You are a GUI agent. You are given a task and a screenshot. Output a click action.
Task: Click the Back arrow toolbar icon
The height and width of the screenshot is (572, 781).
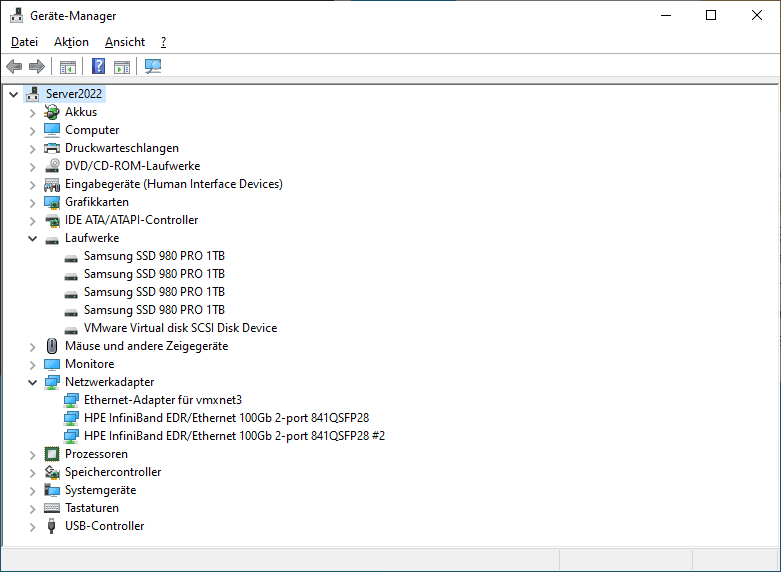point(14,66)
